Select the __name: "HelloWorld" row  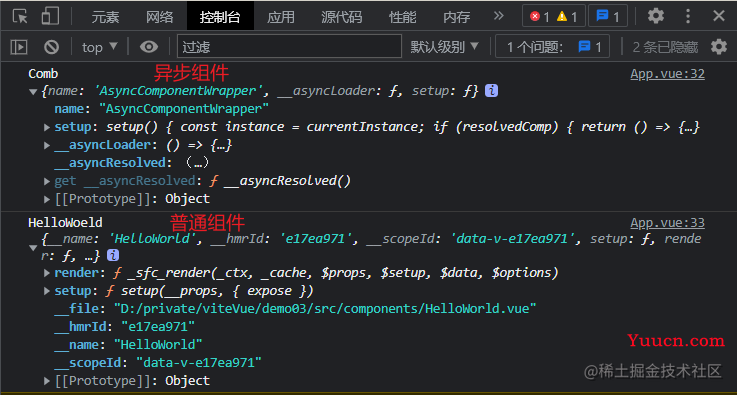(128, 345)
